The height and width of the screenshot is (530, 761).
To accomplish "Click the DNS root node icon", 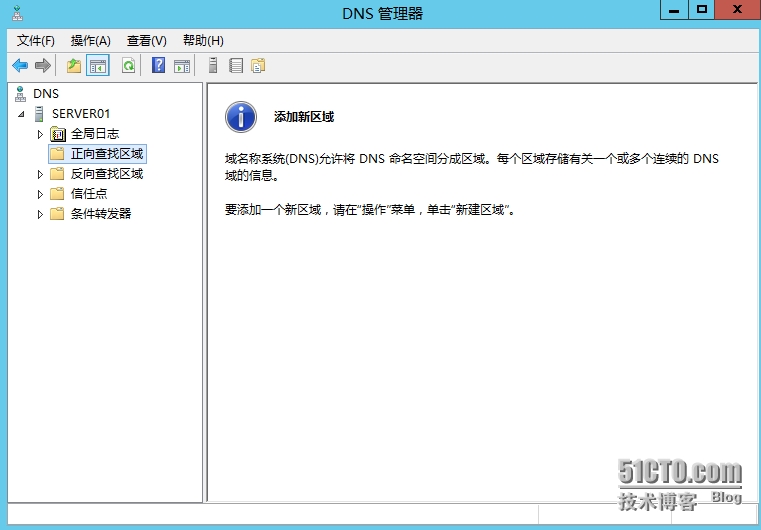I will 20,94.
